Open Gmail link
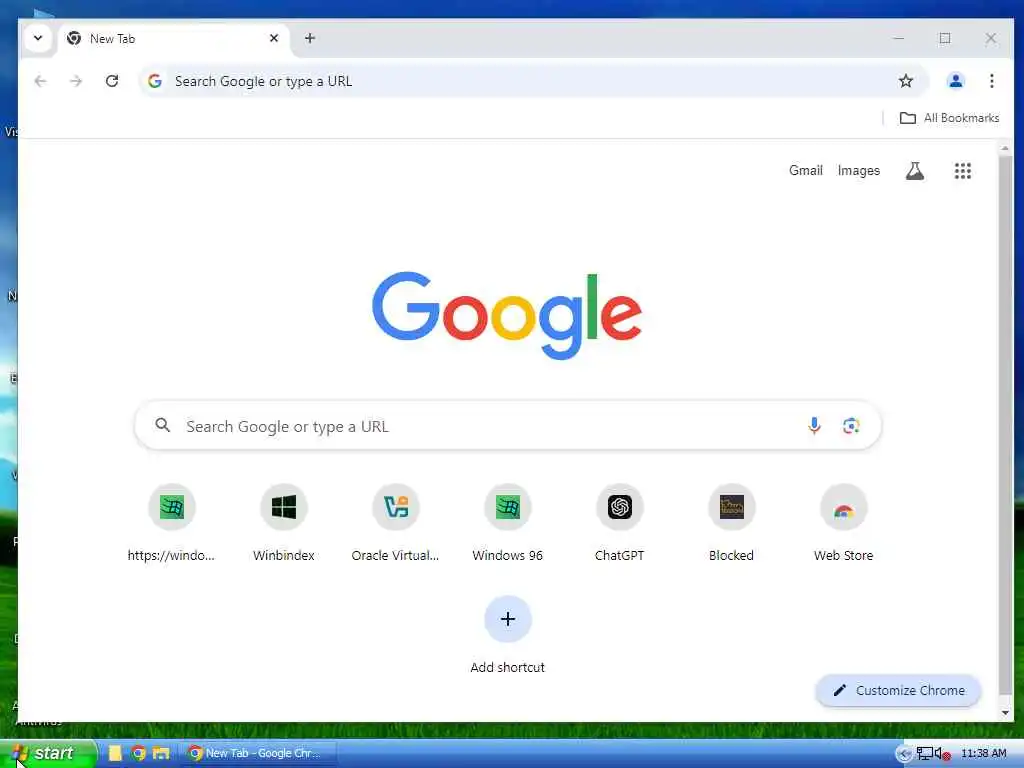Screen dimensions: 1024x768 [805, 170]
